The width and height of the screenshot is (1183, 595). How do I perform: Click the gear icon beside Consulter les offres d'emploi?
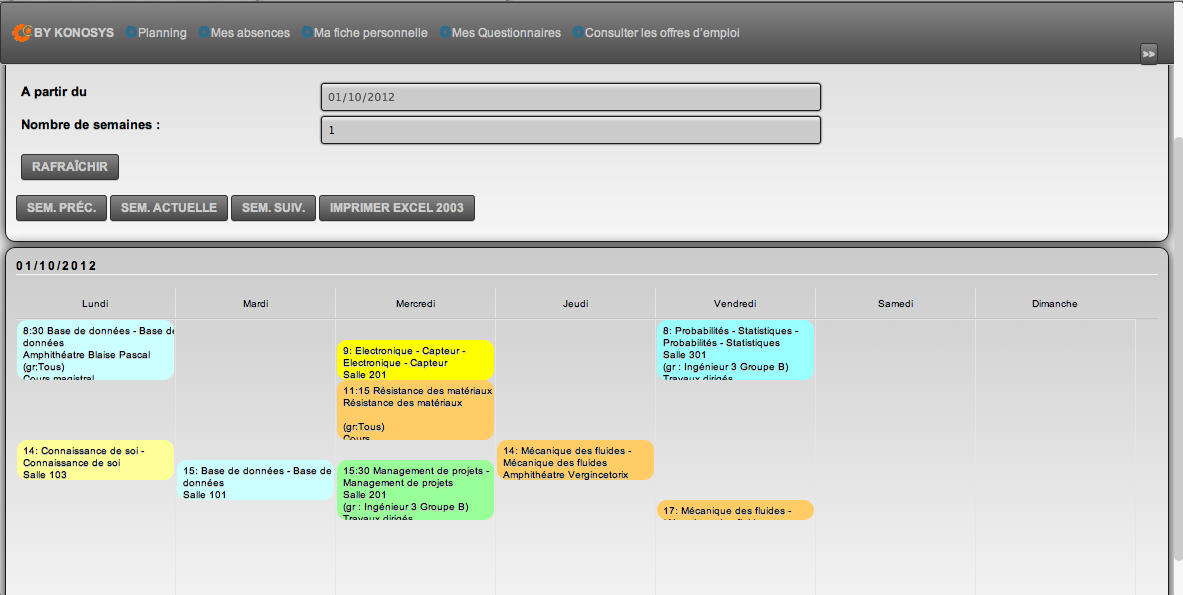[x=578, y=32]
